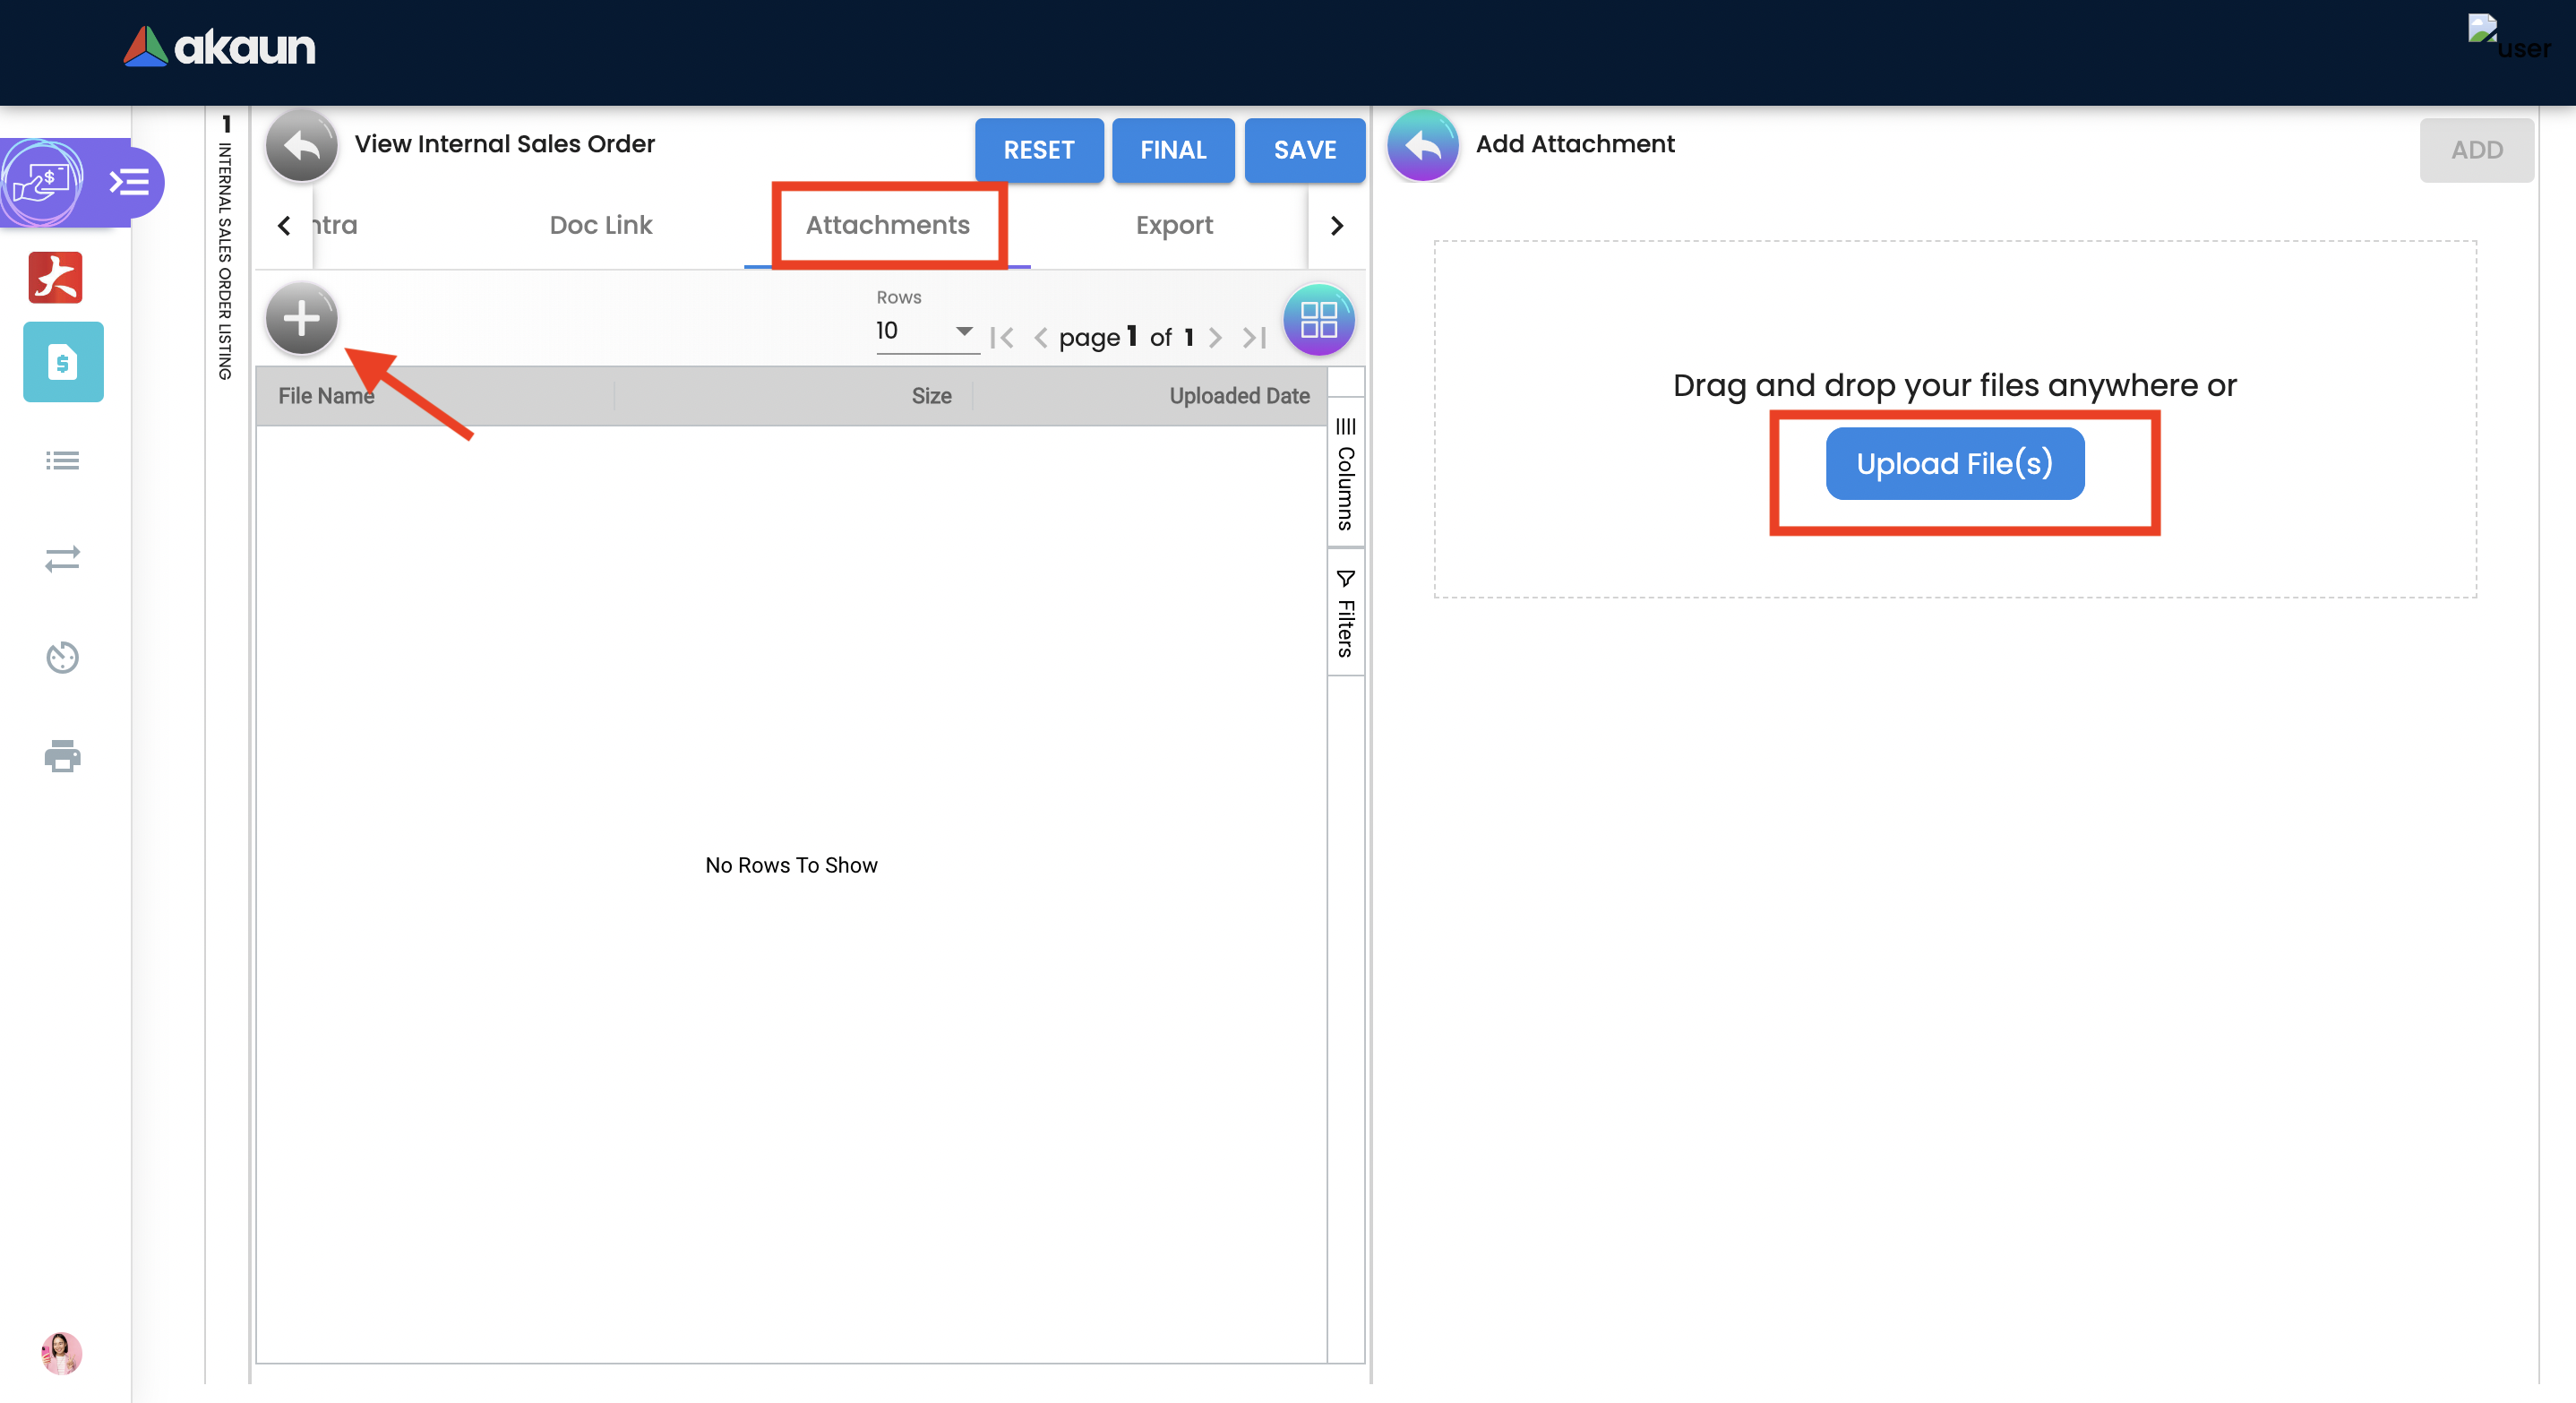2576x1403 pixels.
Task: Open the Columns side panel
Action: tap(1345, 473)
